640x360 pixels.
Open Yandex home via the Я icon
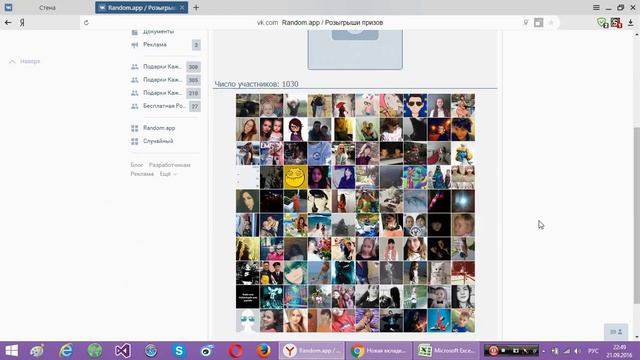click(x=22, y=23)
